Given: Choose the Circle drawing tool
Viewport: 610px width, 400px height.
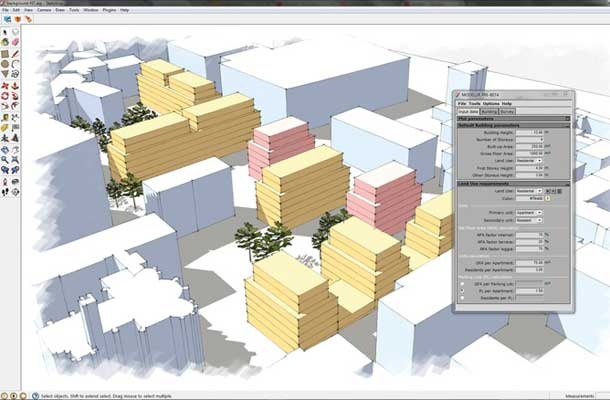Looking at the screenshot, I should click(5, 64).
